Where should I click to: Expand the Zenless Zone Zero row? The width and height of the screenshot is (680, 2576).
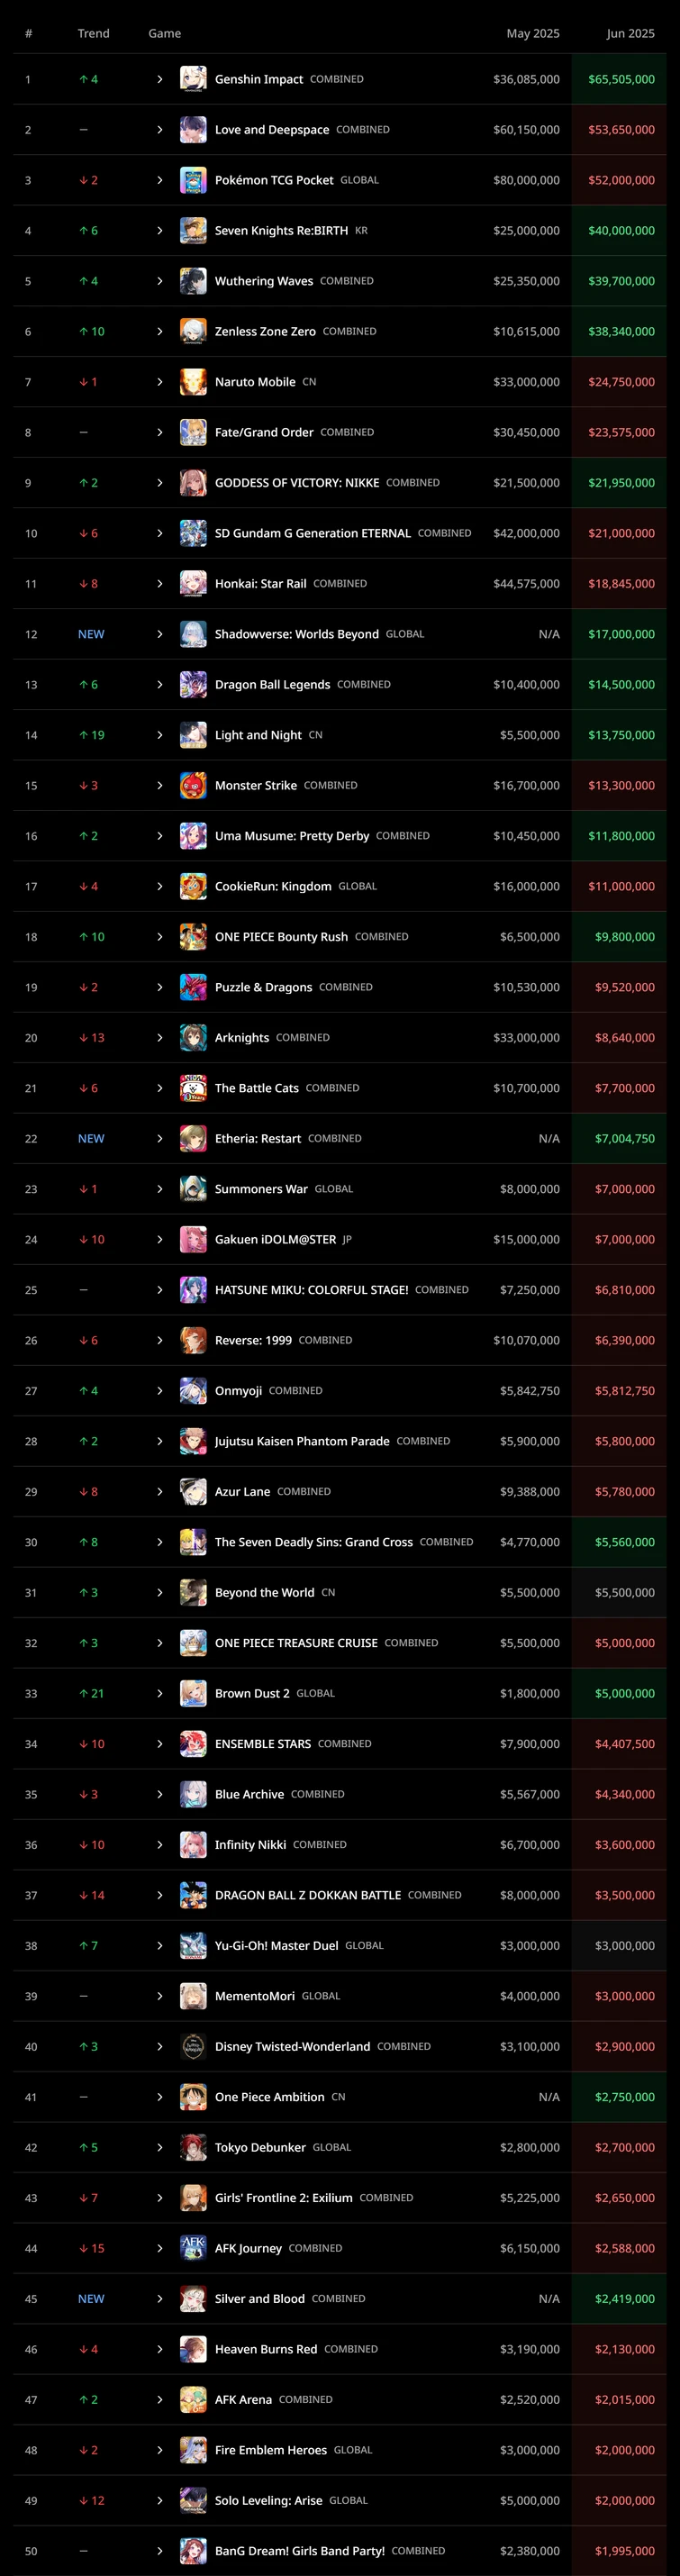160,331
